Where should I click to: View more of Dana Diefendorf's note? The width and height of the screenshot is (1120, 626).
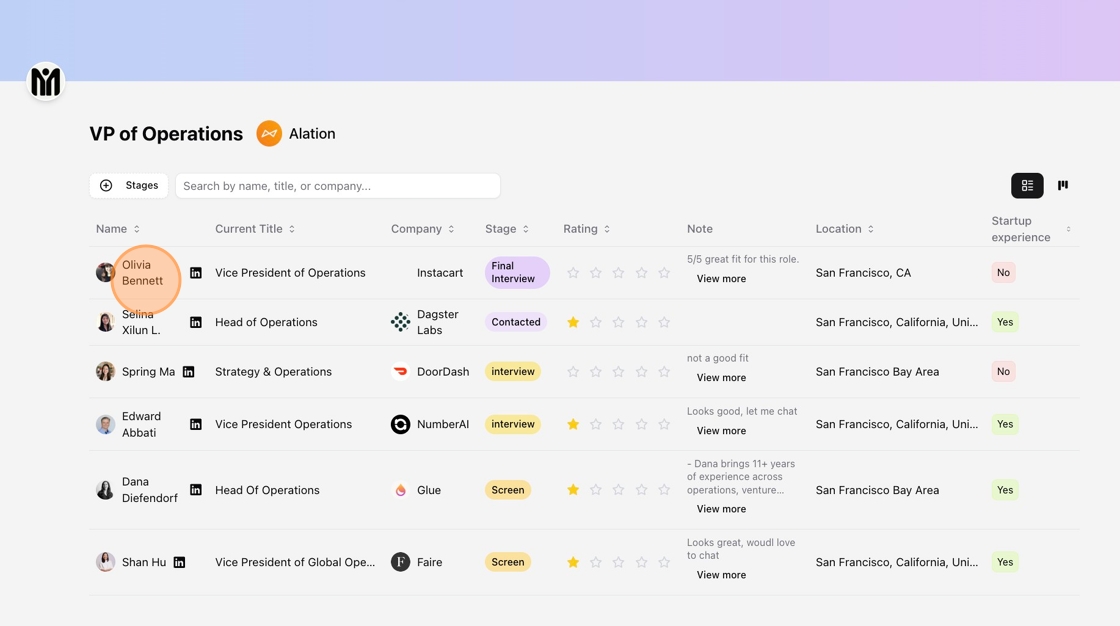pyautogui.click(x=721, y=509)
